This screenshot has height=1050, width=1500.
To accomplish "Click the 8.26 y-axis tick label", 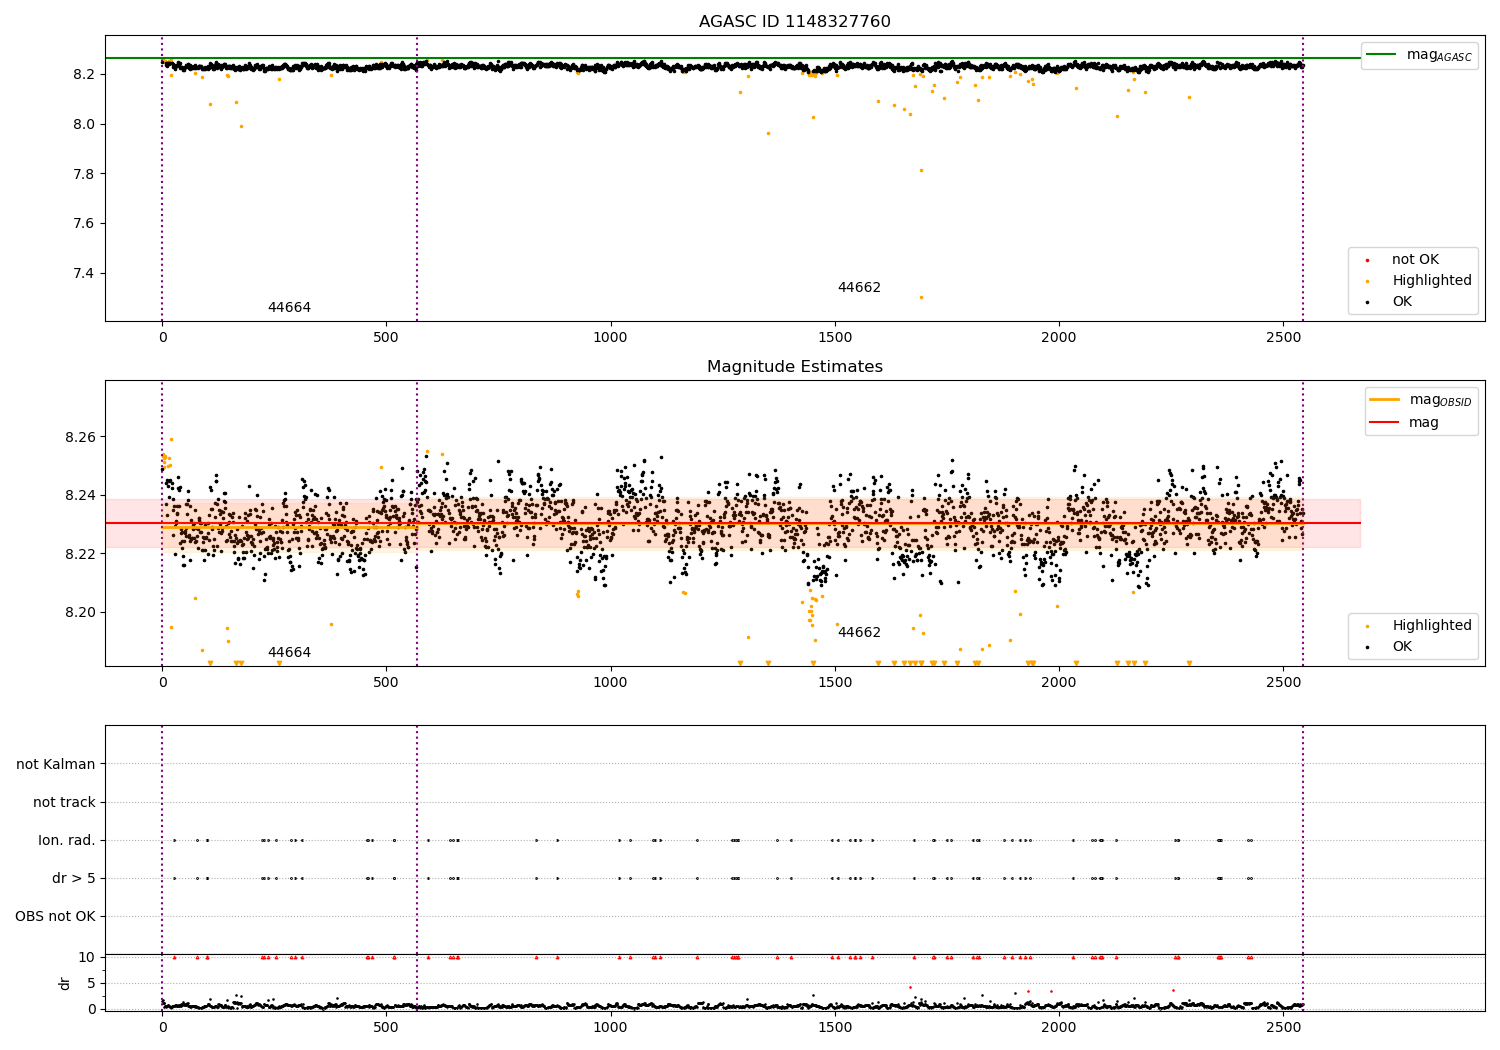I will (x=81, y=437).
